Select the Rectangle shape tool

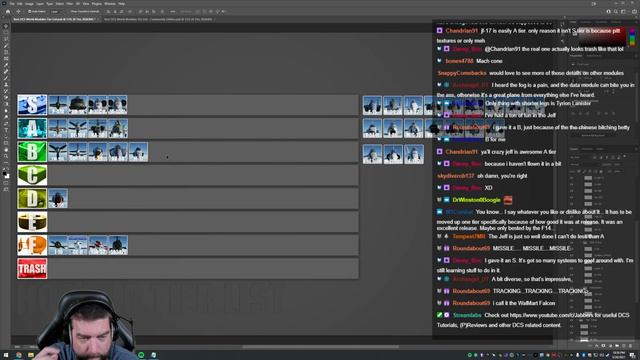(x=6, y=143)
